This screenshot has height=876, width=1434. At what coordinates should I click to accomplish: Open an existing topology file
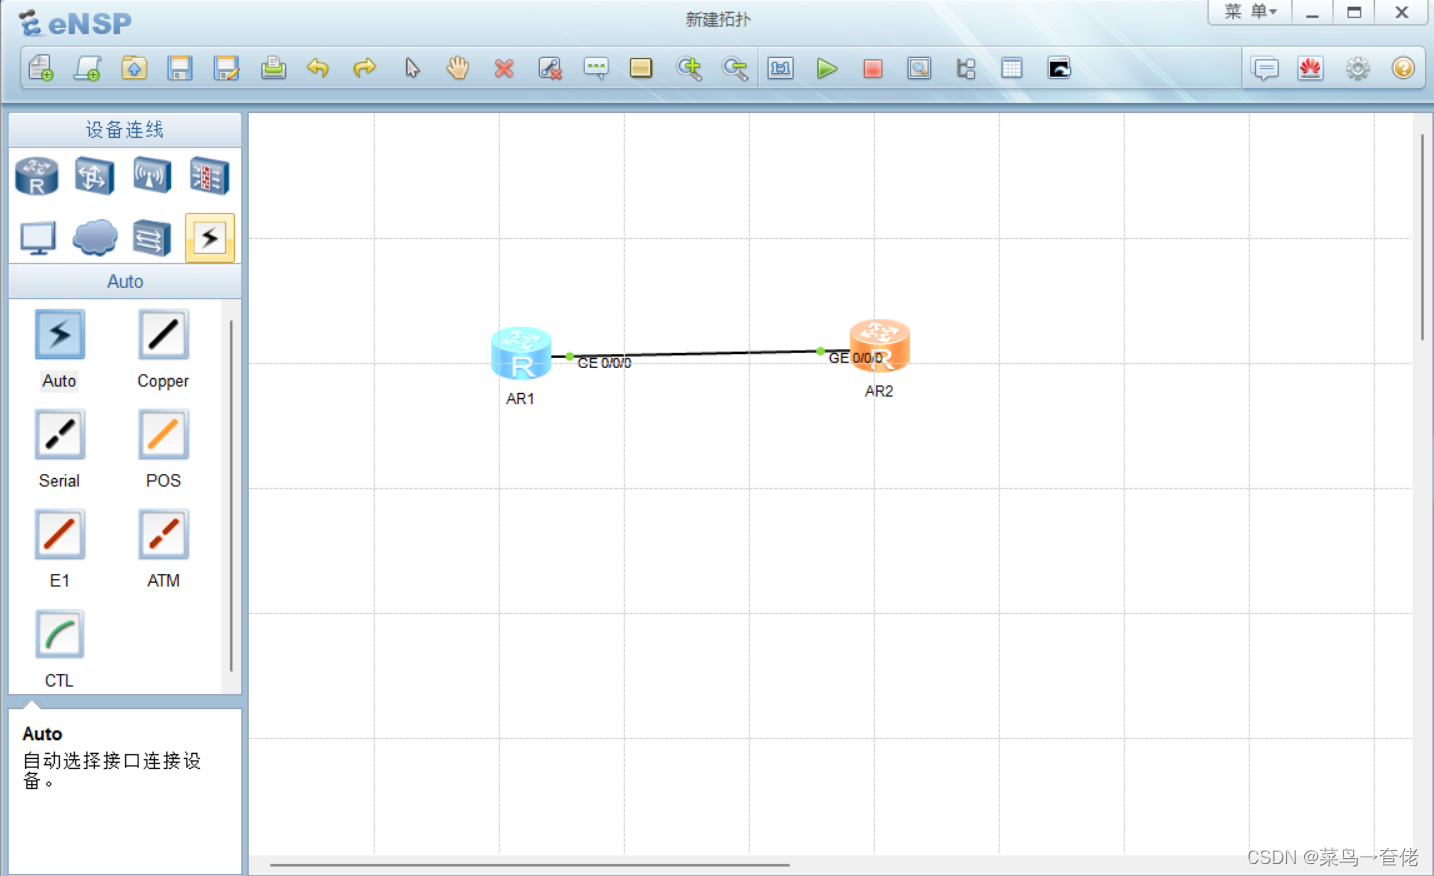pyautogui.click(x=134, y=68)
